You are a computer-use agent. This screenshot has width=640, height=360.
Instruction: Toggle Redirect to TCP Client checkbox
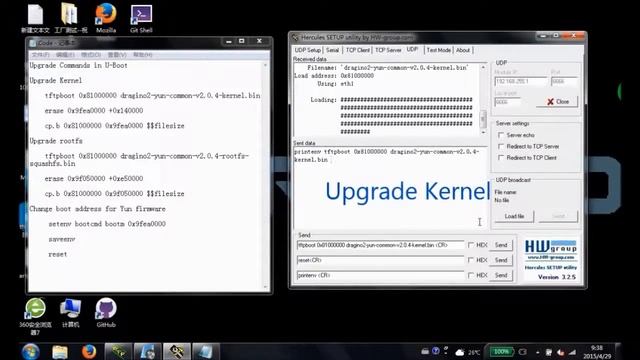click(x=501, y=158)
